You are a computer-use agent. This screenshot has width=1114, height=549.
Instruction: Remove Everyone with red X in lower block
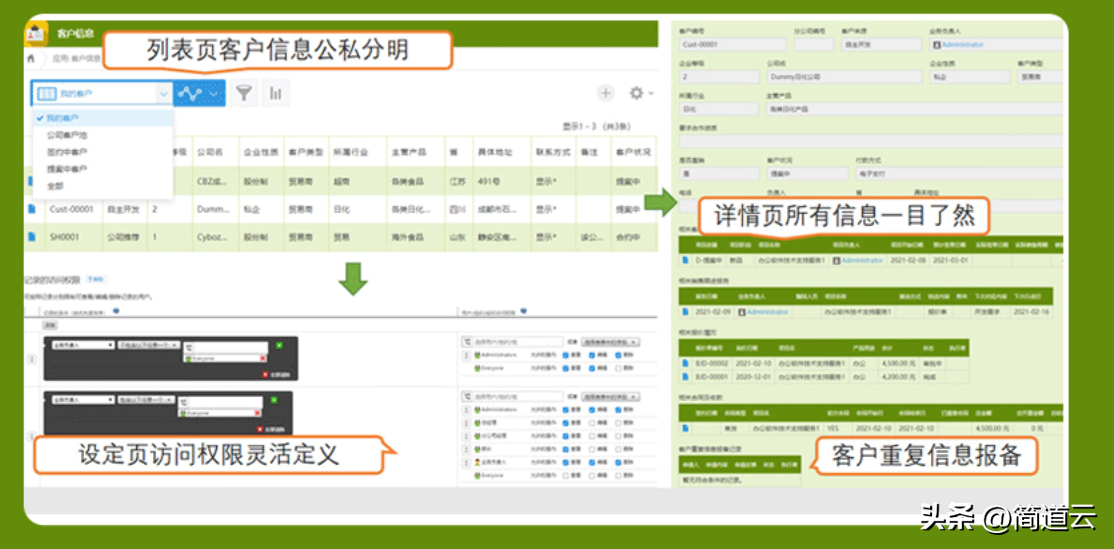pos(257,413)
